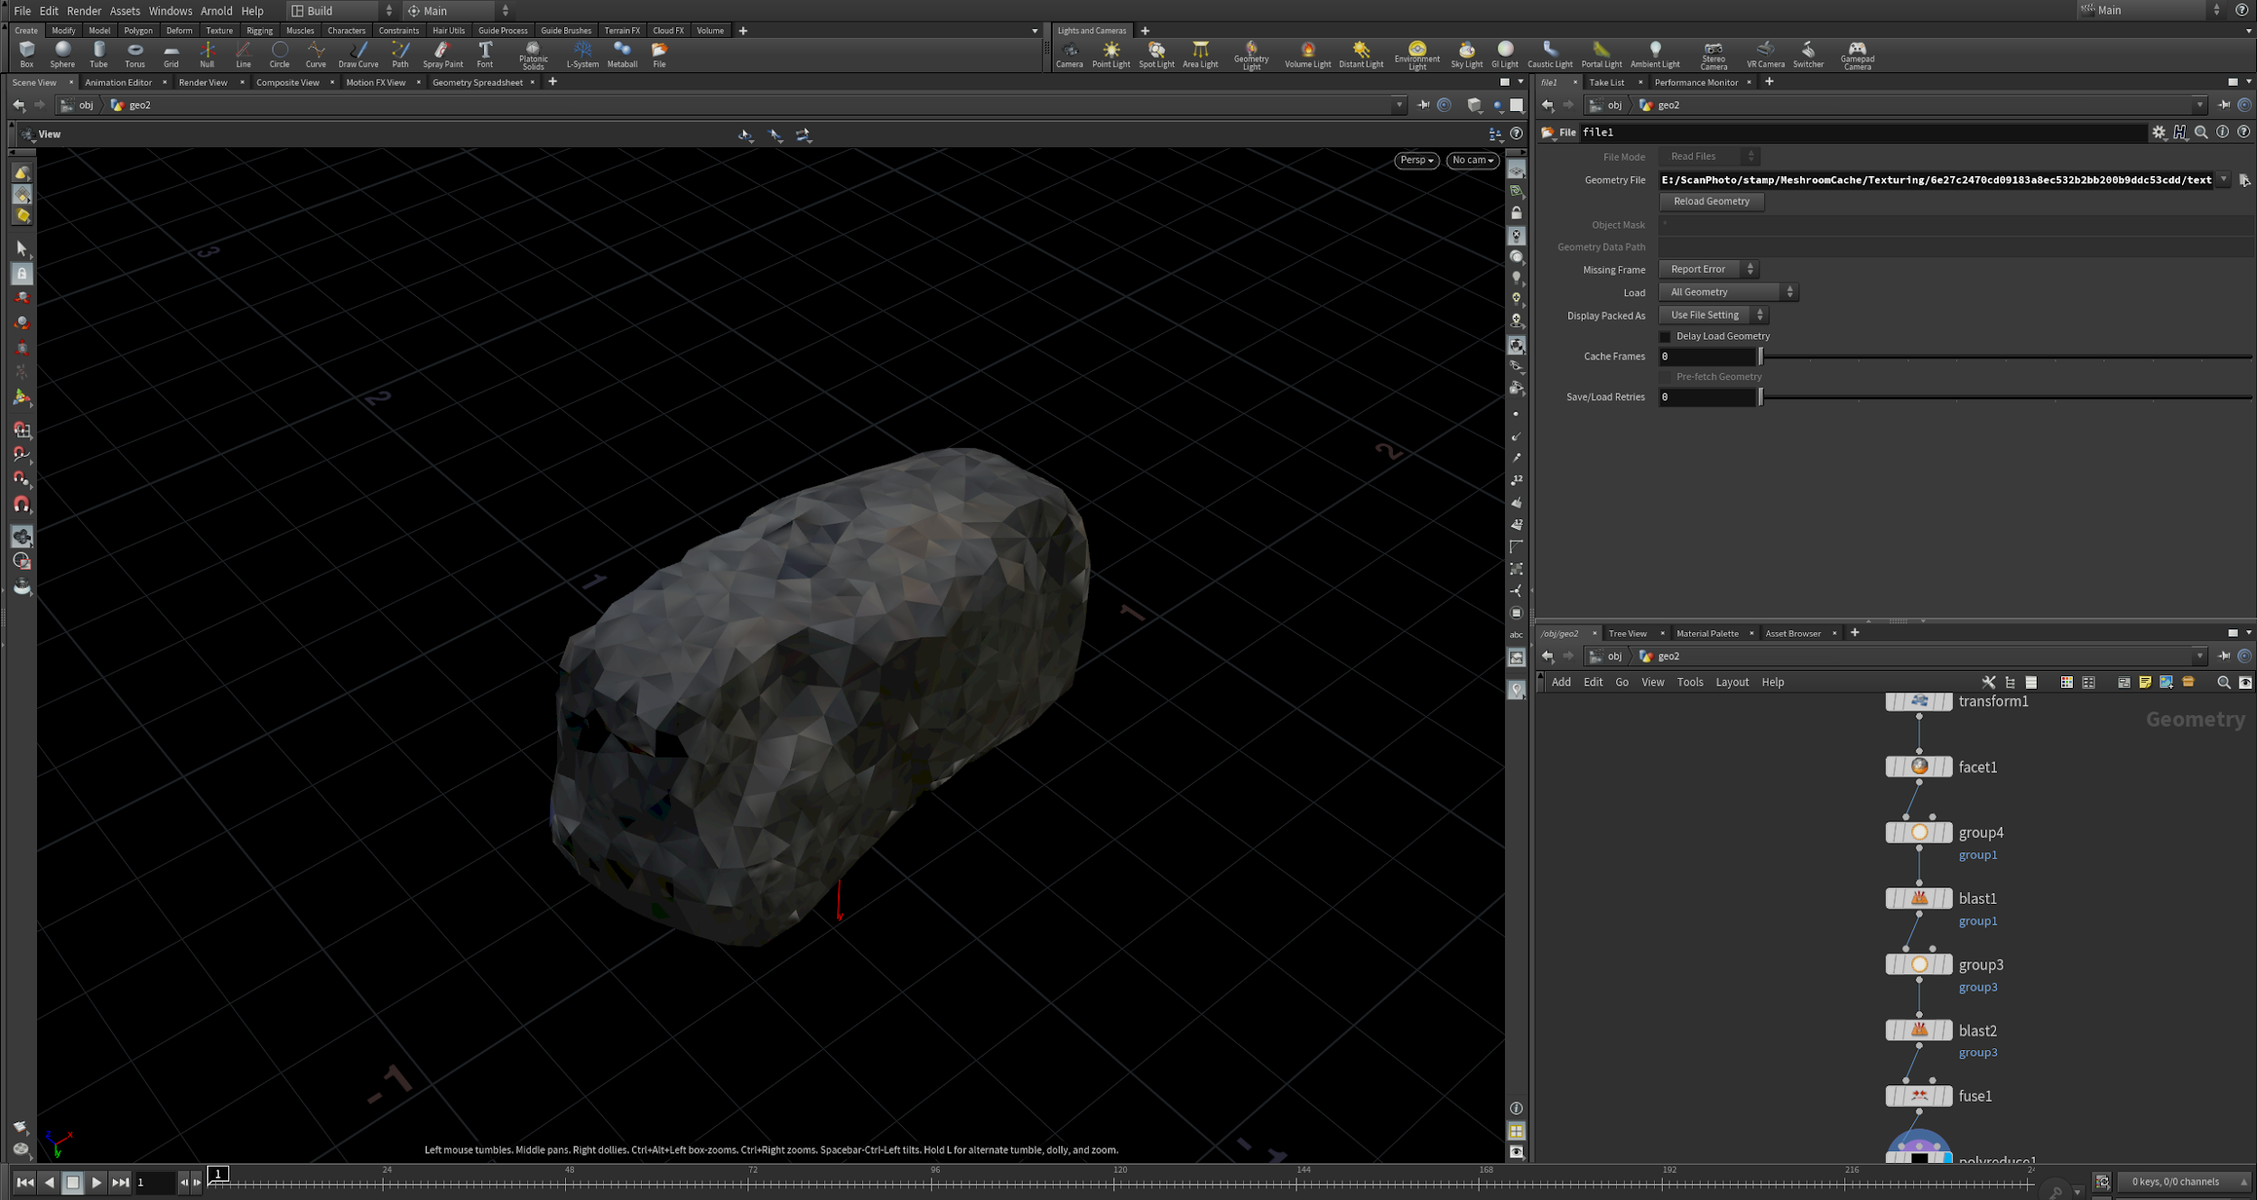Open the network editor Layout menu

[x=1732, y=682]
